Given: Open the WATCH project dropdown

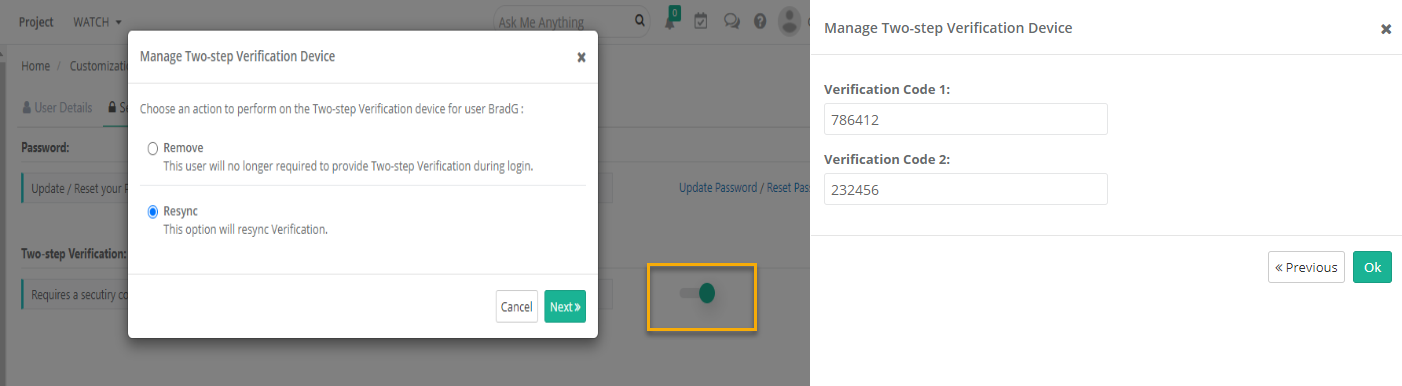Looking at the screenshot, I should tap(98, 21).
